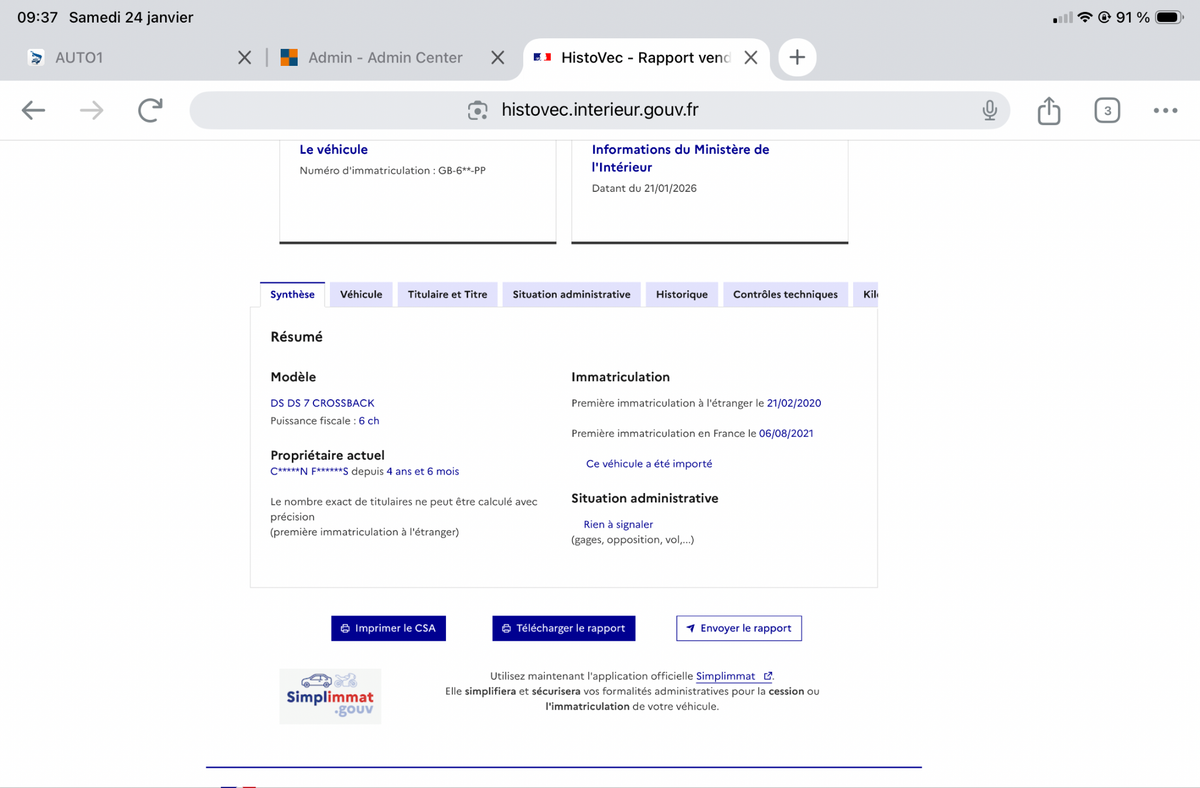Screen dimensions: 1200x788
Task: Click Envoyer le rapport button
Action: [738, 628]
